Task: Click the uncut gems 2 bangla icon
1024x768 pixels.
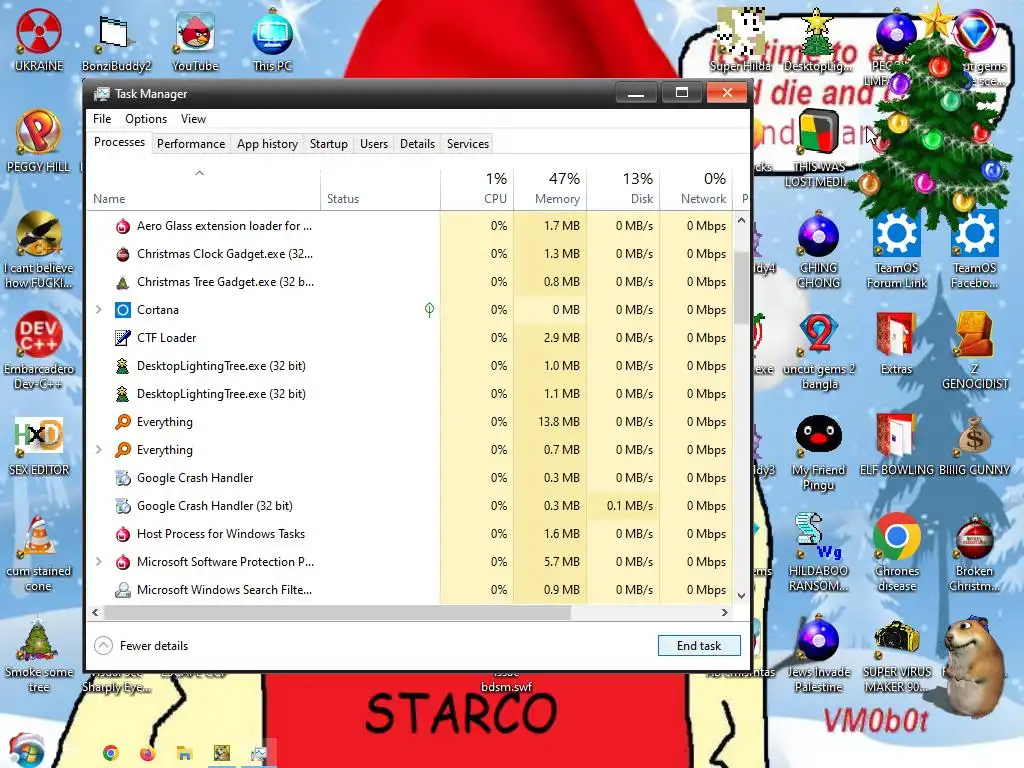Action: tap(819, 351)
